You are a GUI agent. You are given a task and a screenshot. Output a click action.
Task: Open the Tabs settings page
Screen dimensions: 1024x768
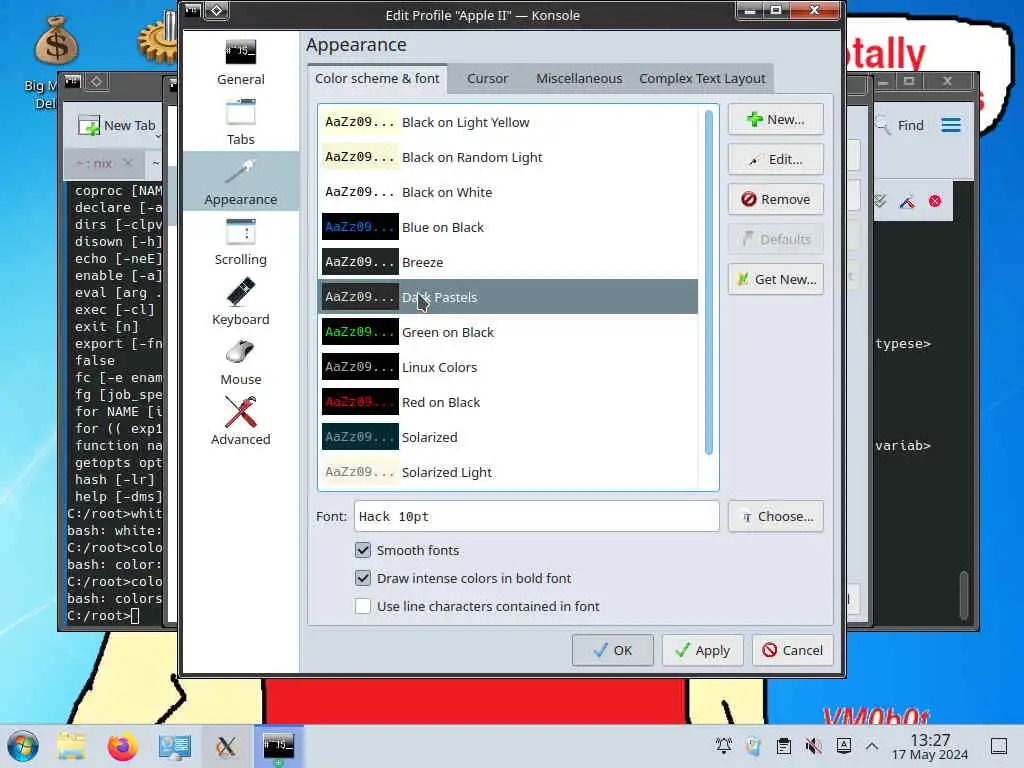click(x=240, y=123)
